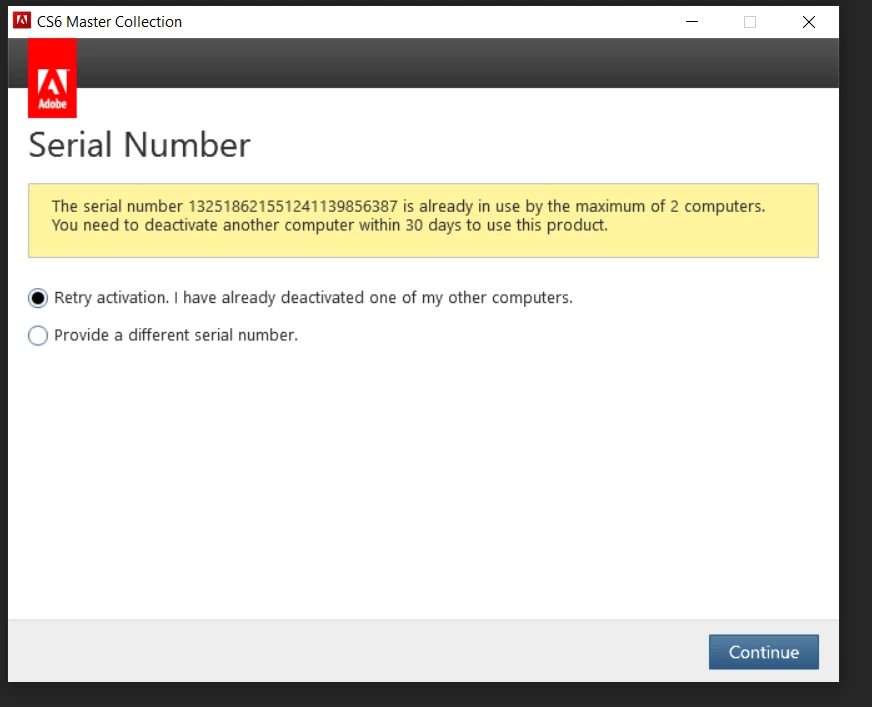Click the Continue button
Viewport: 872px width, 707px height.
[x=764, y=652]
